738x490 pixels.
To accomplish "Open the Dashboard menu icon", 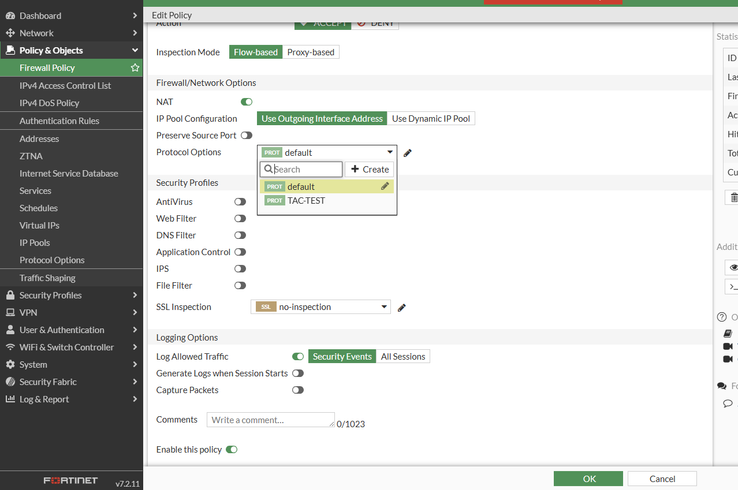I will pos(10,16).
